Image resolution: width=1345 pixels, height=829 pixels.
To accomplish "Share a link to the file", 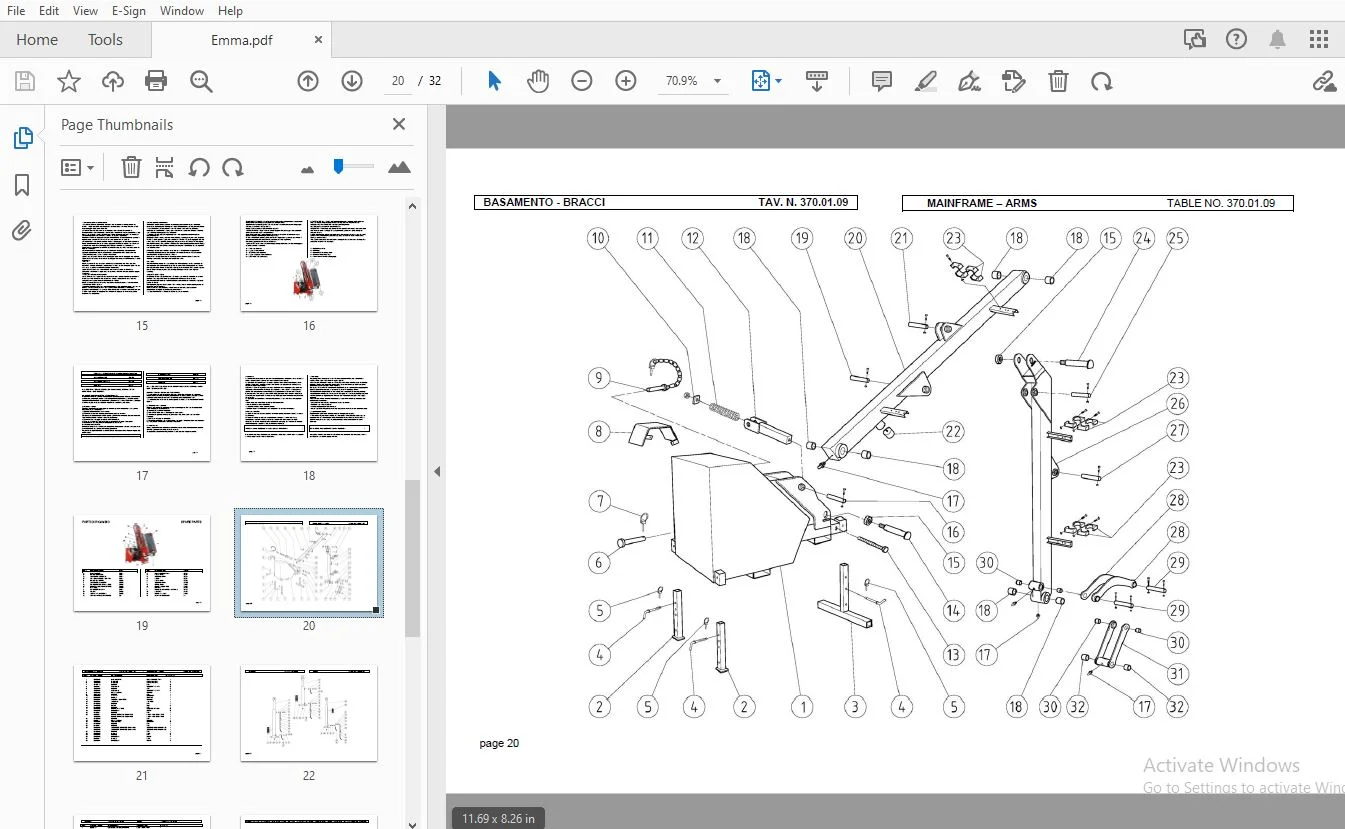I will pyautogui.click(x=1324, y=81).
